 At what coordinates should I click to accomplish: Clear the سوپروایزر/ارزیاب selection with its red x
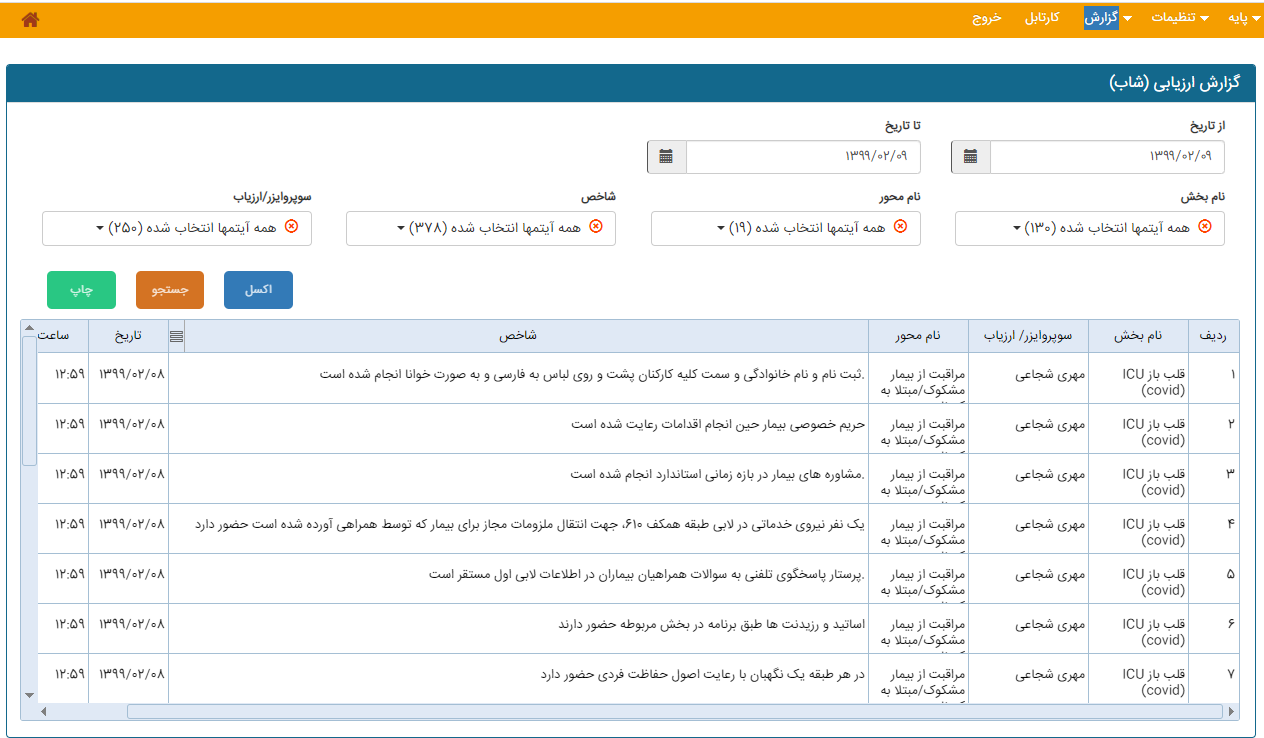pos(292,227)
